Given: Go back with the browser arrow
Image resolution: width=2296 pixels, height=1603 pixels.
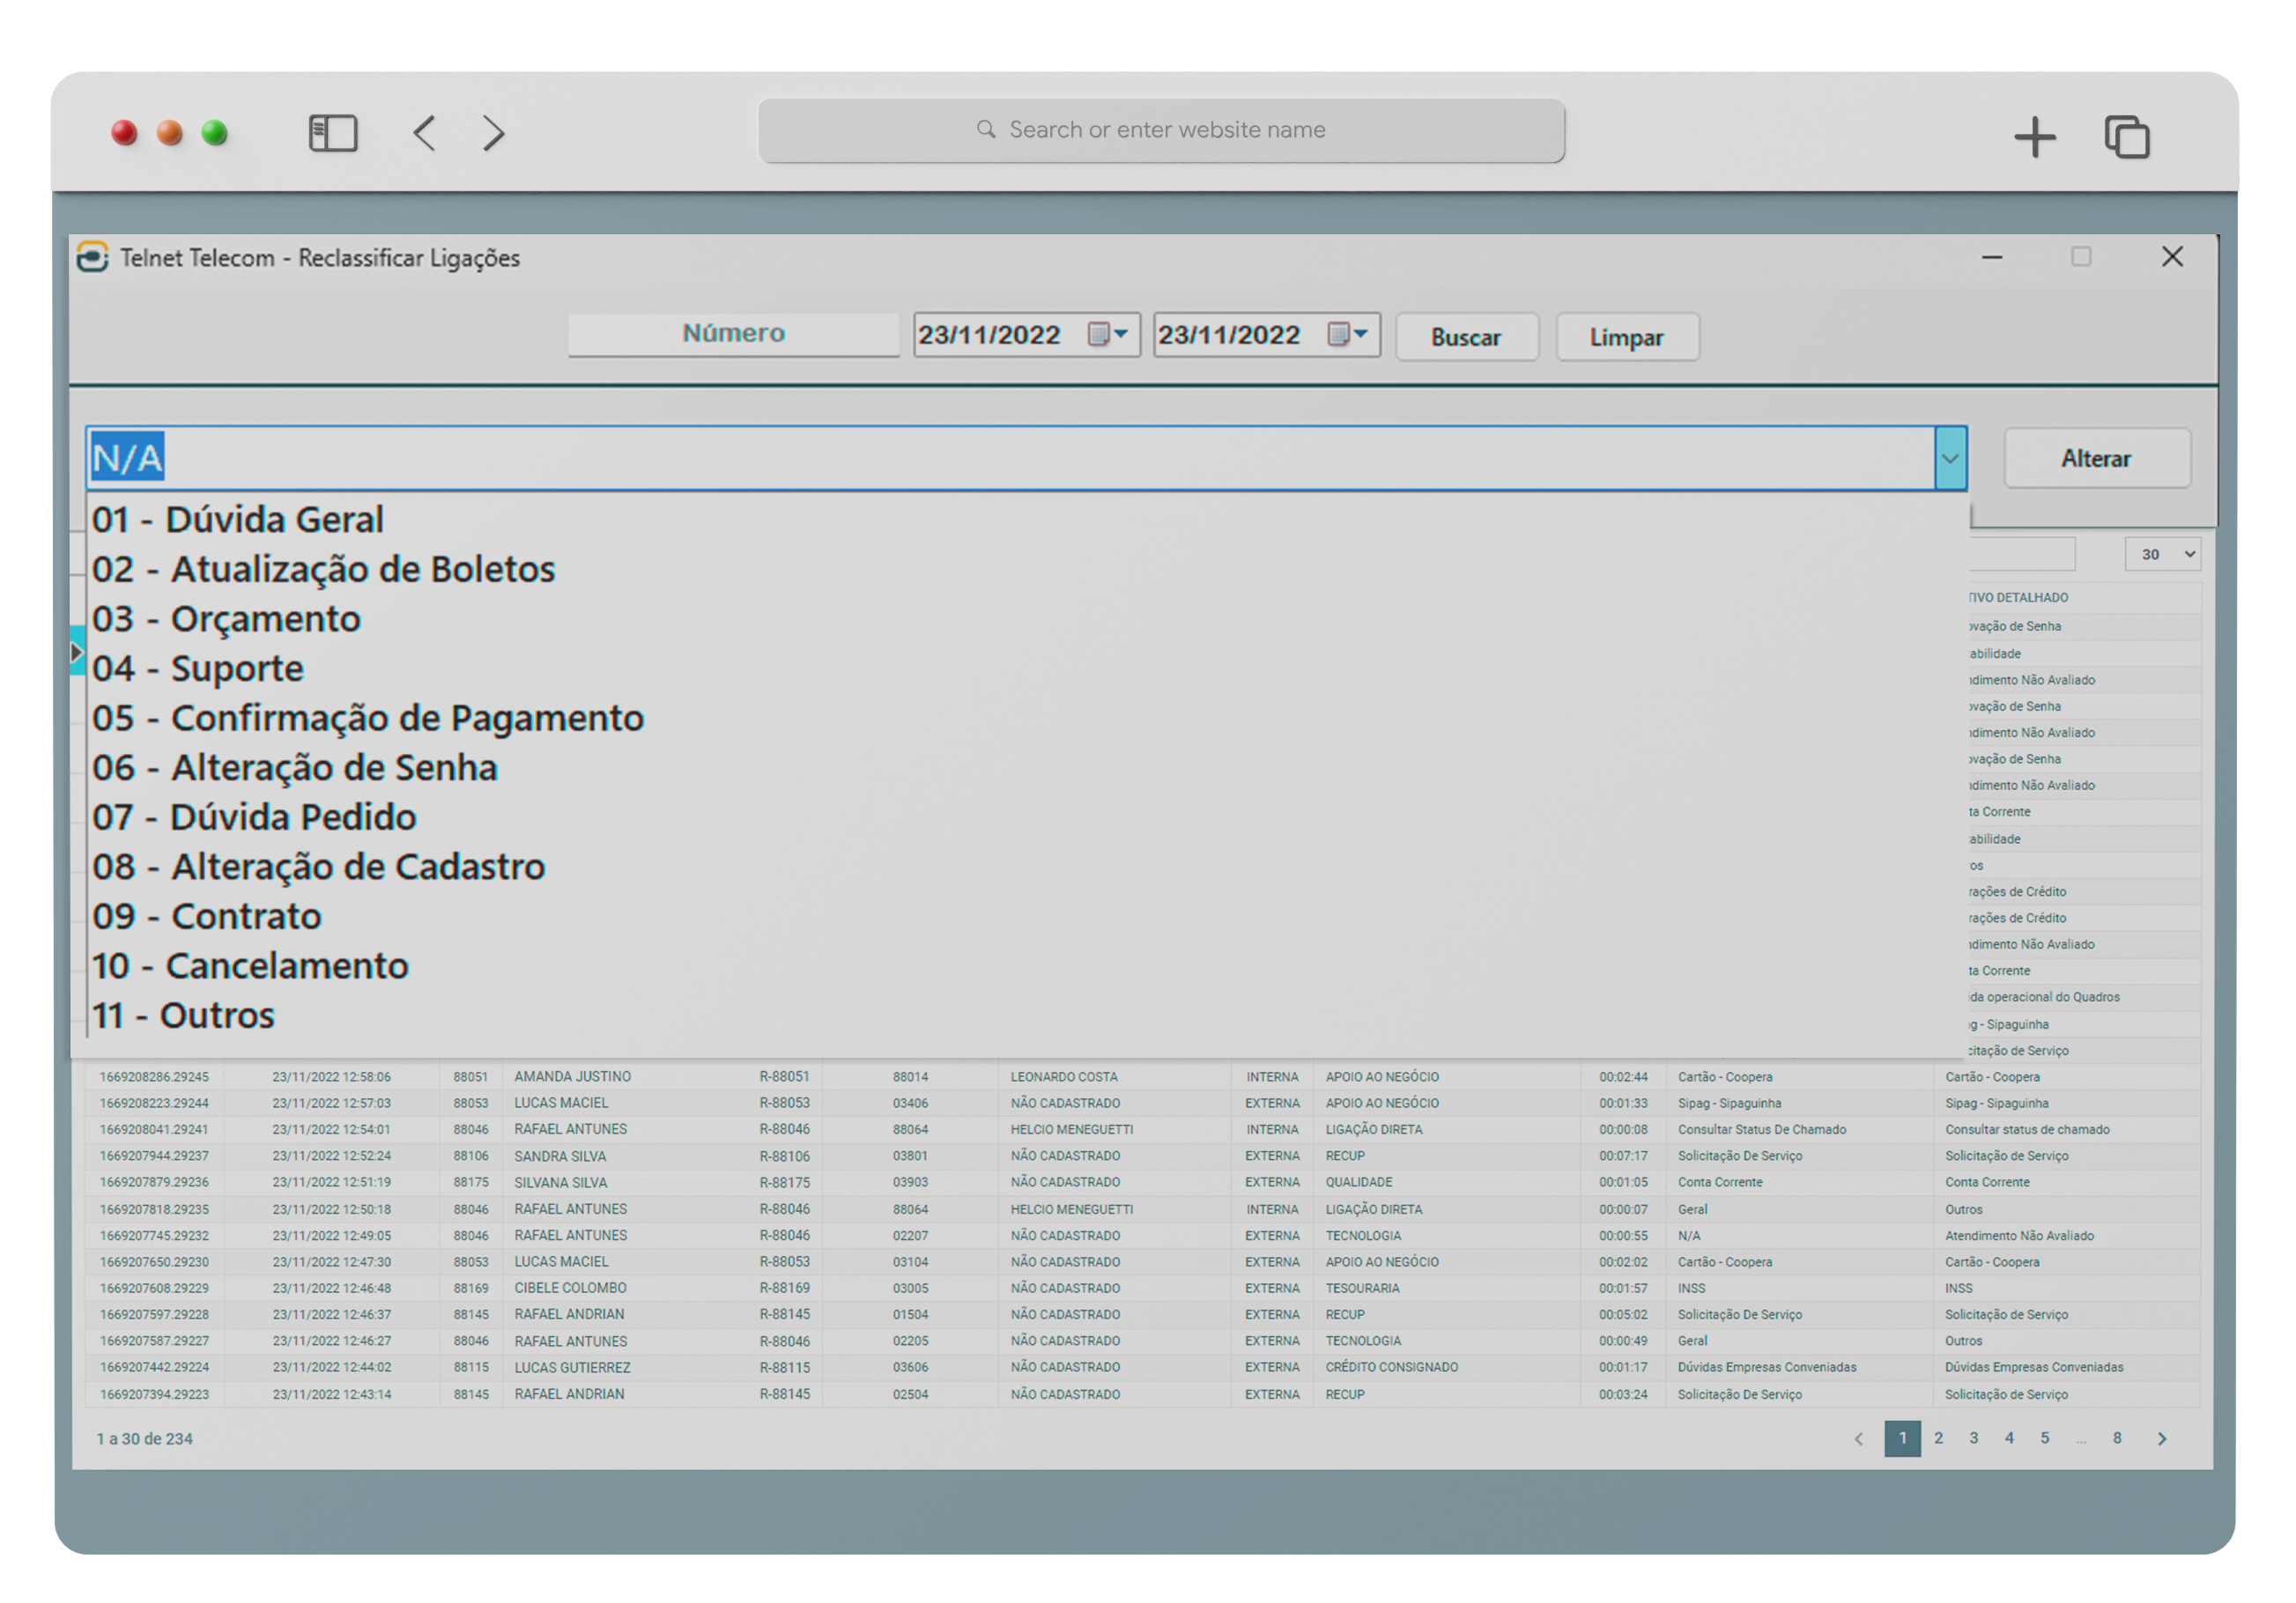Looking at the screenshot, I should pos(425,133).
